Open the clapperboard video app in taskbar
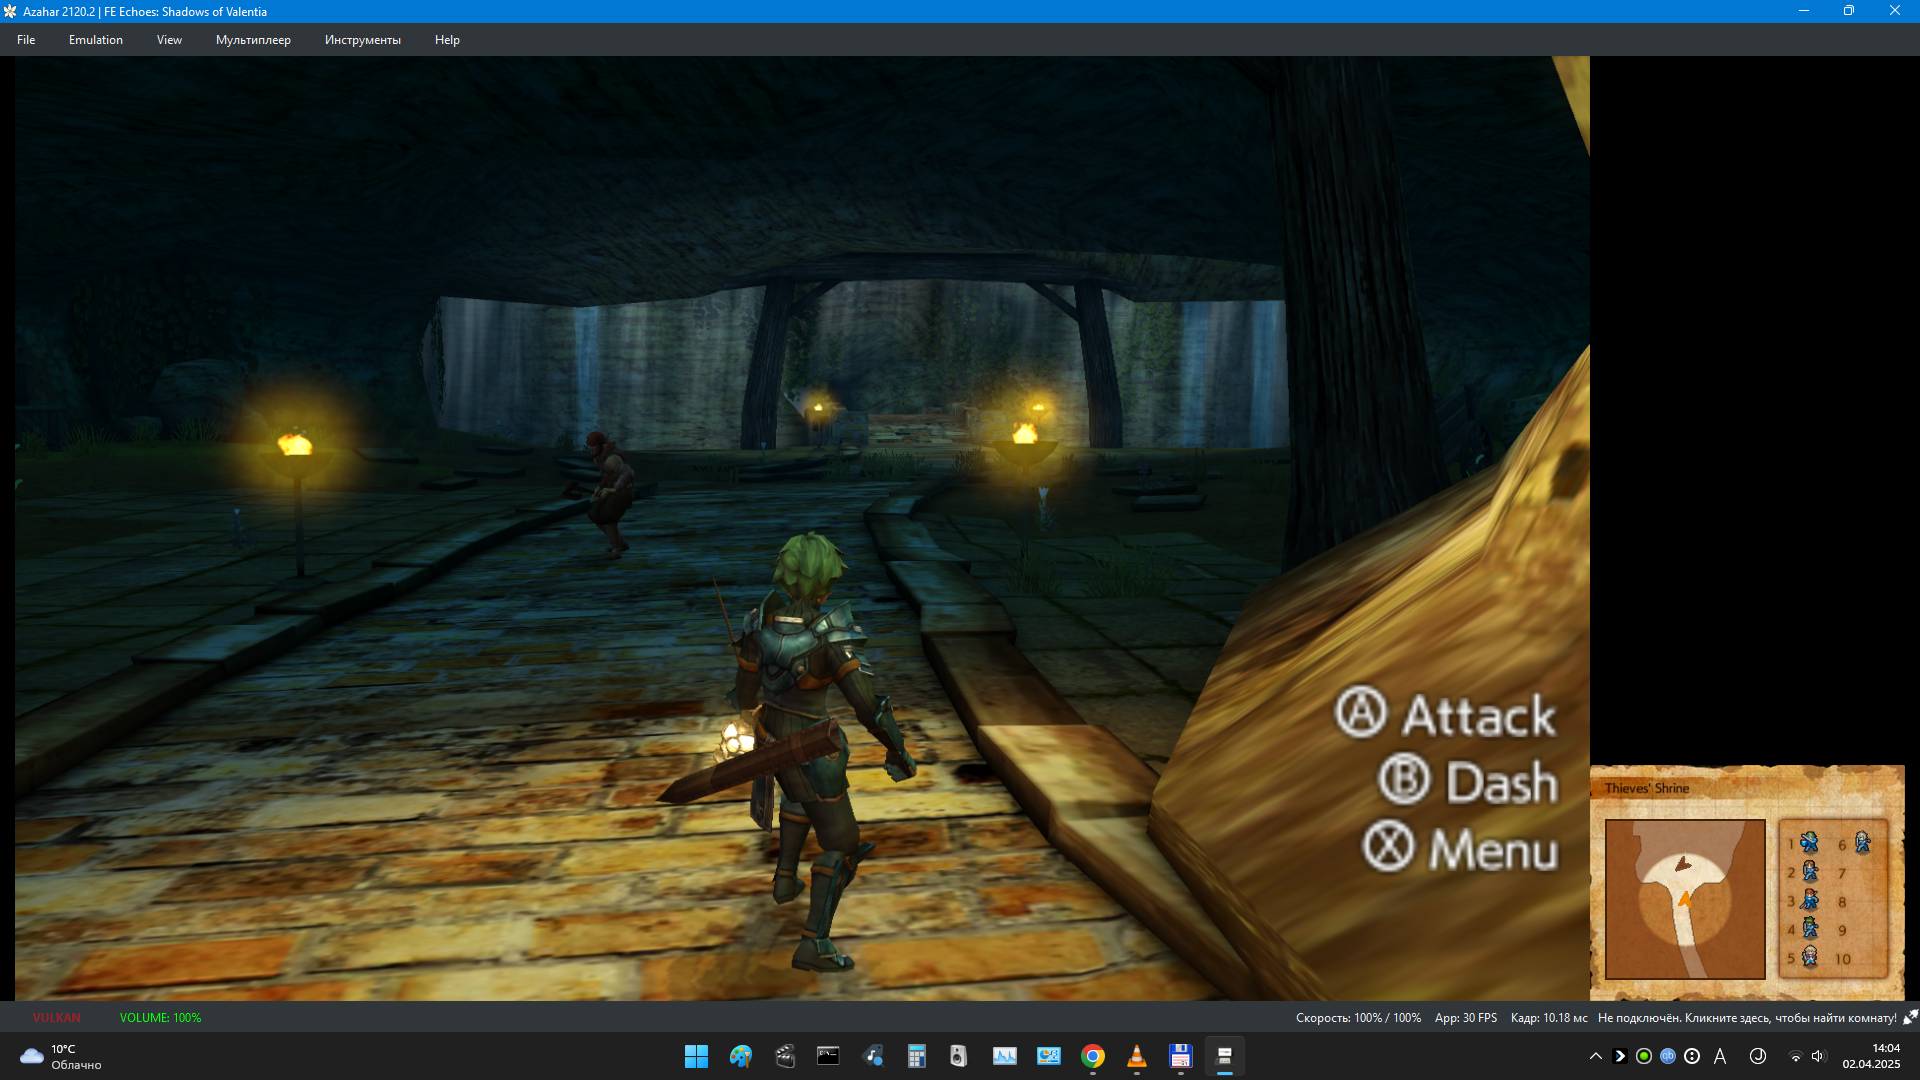The width and height of the screenshot is (1920, 1080). pos(785,1056)
